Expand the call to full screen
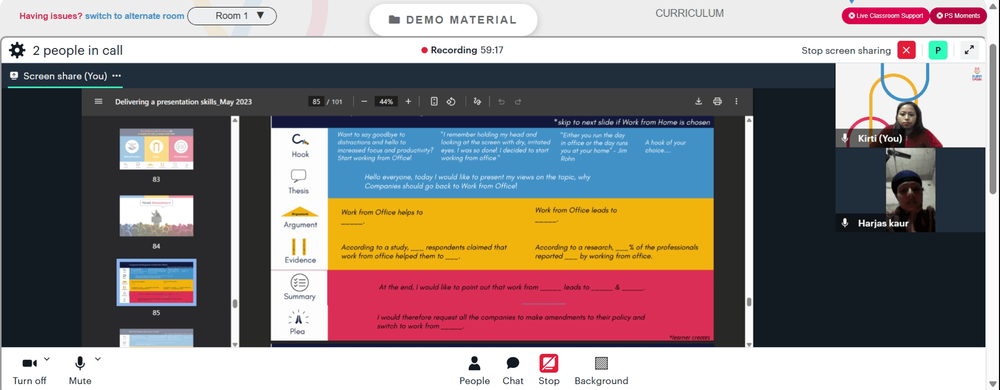This screenshot has height=390, width=1000. pos(969,50)
